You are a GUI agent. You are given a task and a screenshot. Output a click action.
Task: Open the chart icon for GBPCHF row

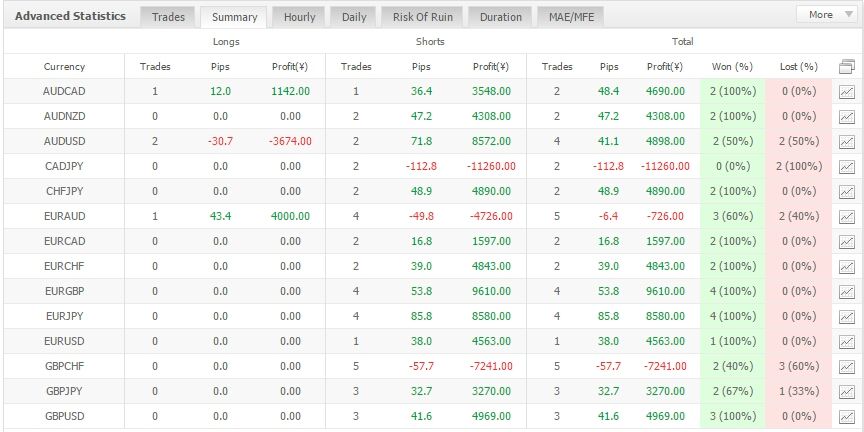pyautogui.click(x=846, y=366)
